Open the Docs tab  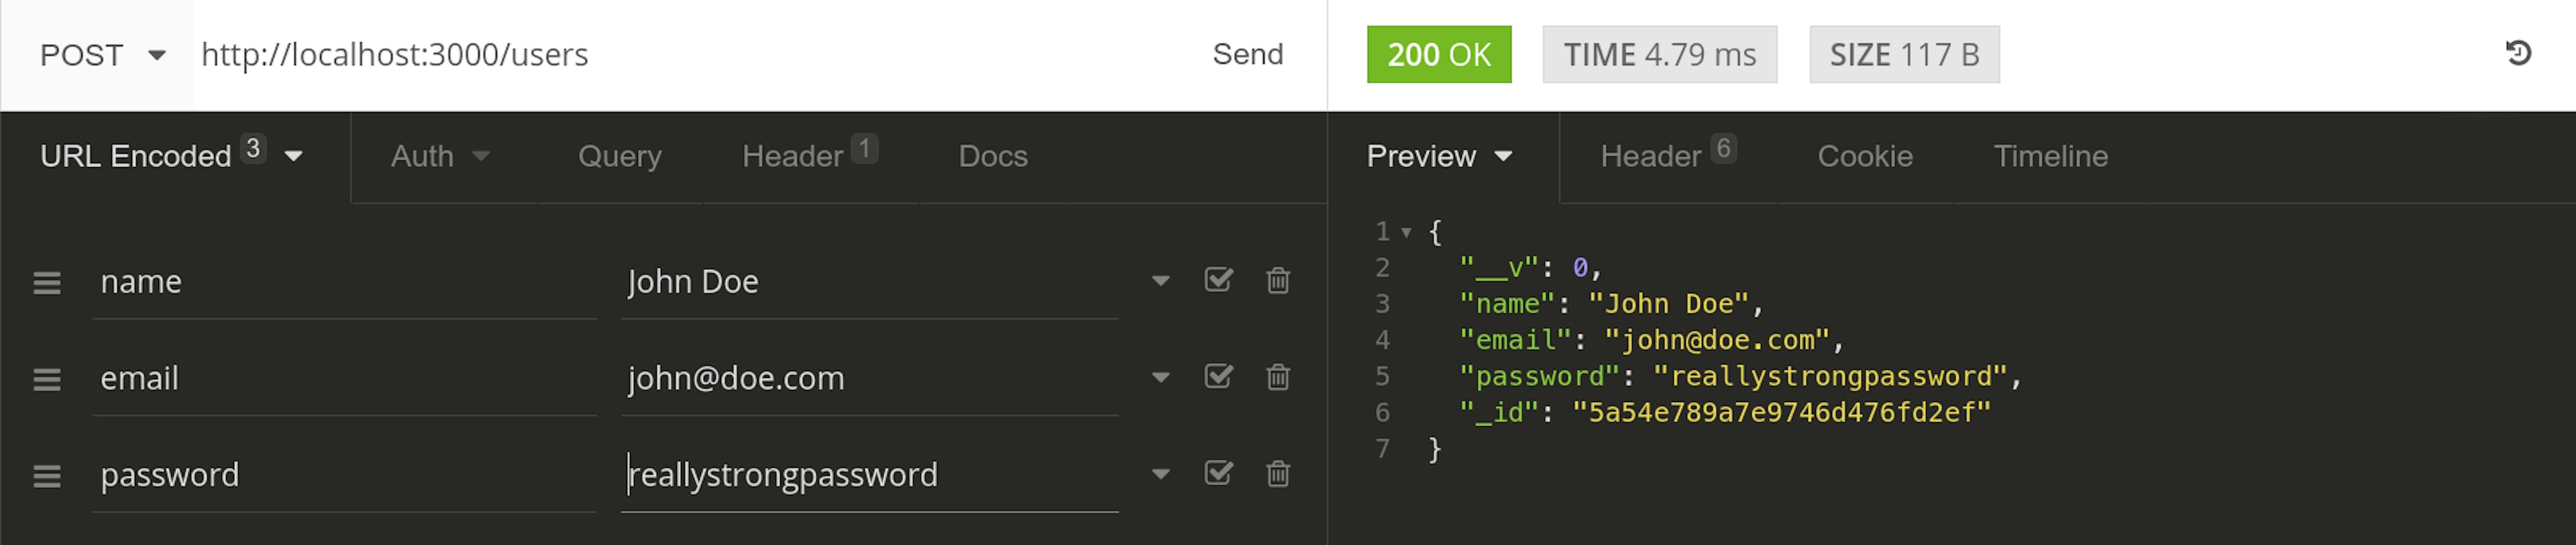(992, 157)
